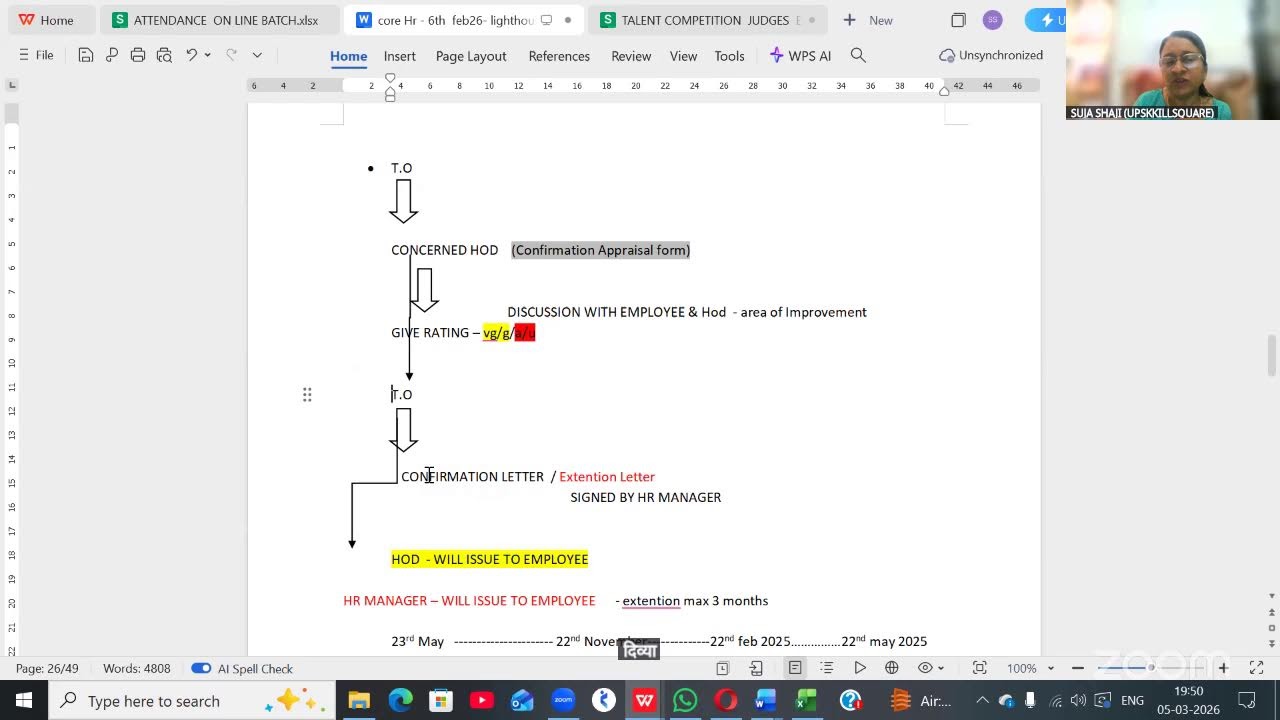Switch to Web Layout globe icon
This screenshot has height=720, width=1280.
click(x=892, y=668)
